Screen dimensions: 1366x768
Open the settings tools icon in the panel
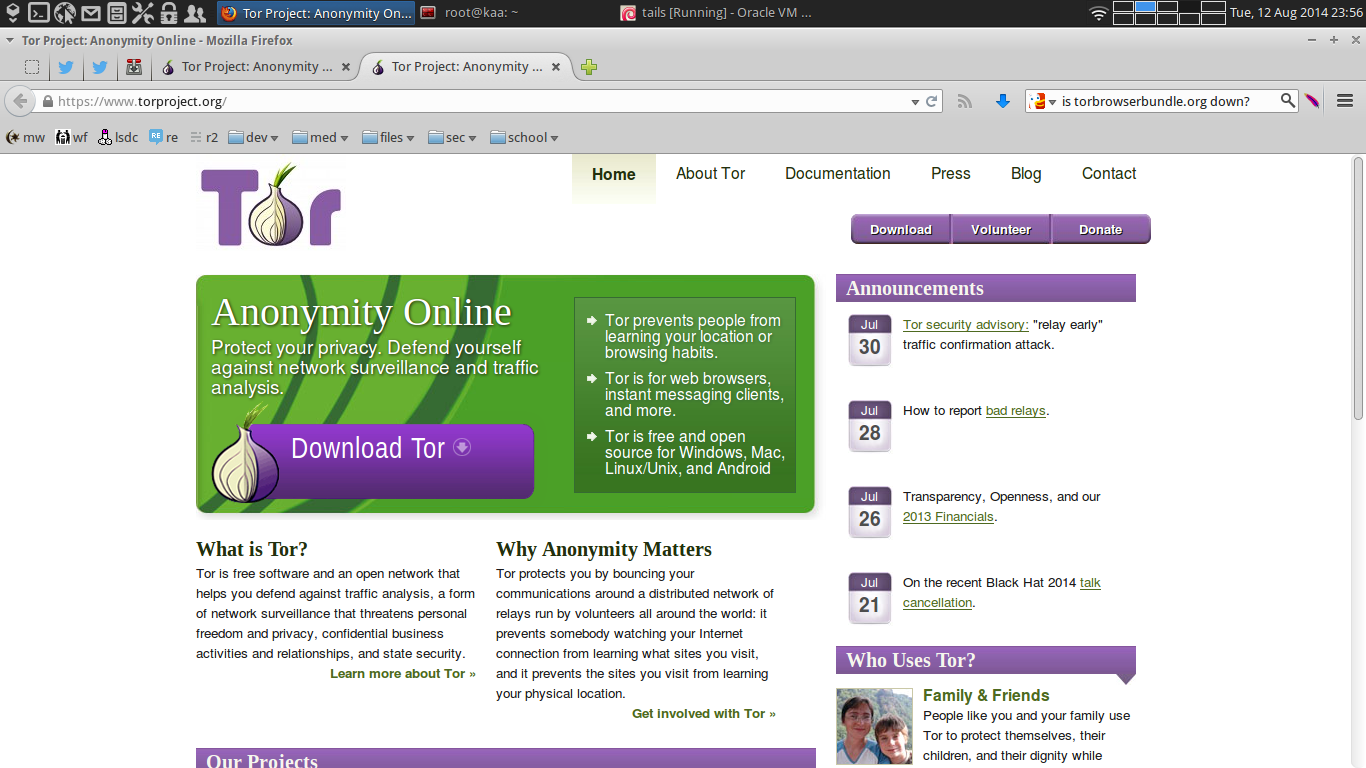click(143, 13)
